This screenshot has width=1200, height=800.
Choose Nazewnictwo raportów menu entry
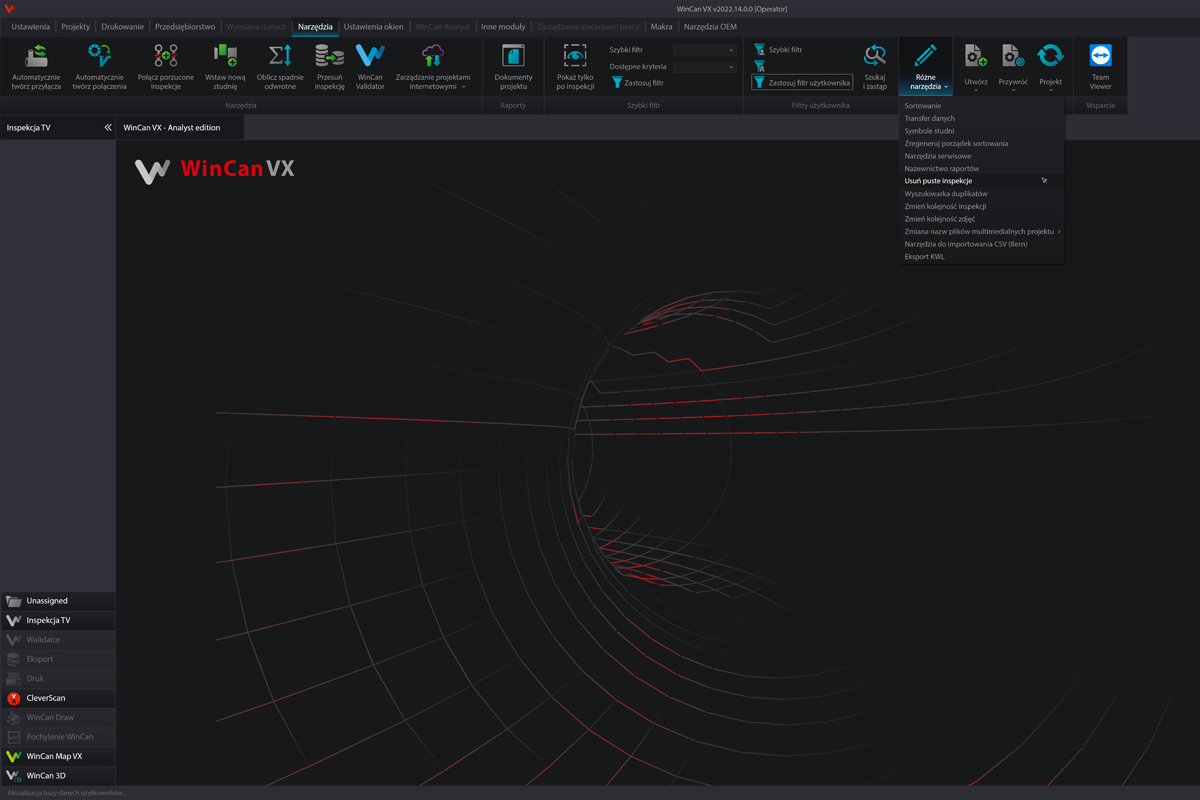pos(982,168)
